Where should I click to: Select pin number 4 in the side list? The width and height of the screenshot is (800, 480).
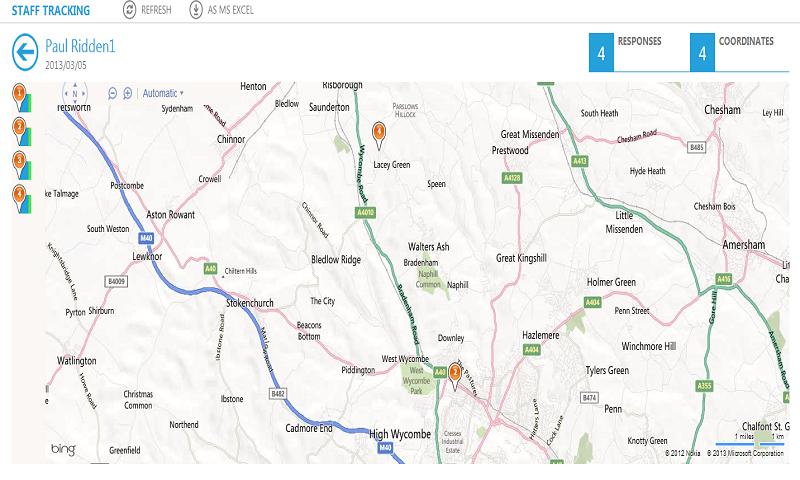coord(19,195)
